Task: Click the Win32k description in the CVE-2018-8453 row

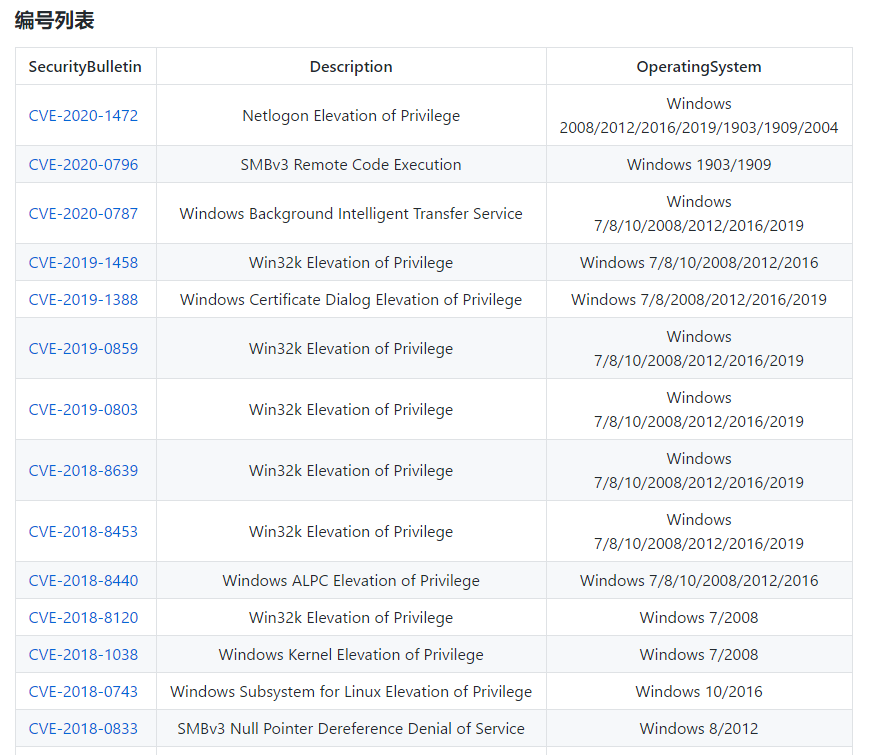Action: tap(351, 531)
